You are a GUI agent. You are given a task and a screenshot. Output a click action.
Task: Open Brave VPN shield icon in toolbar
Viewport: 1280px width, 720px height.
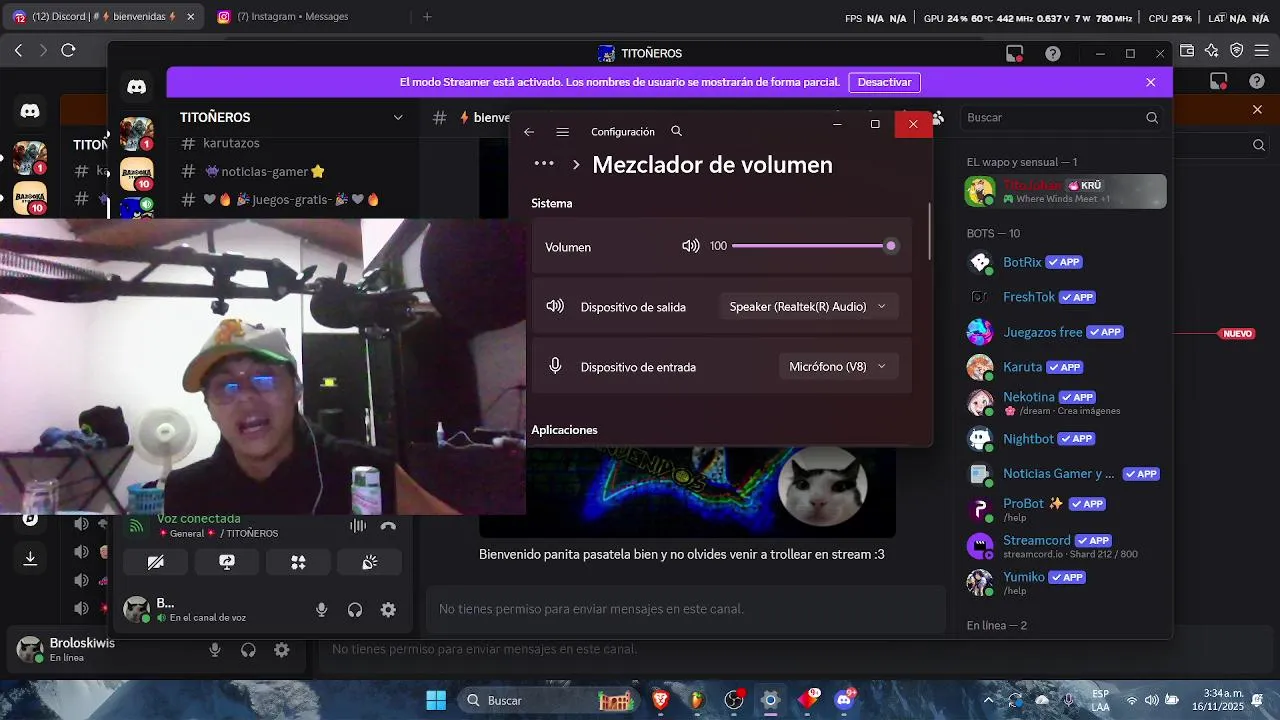tap(1237, 50)
